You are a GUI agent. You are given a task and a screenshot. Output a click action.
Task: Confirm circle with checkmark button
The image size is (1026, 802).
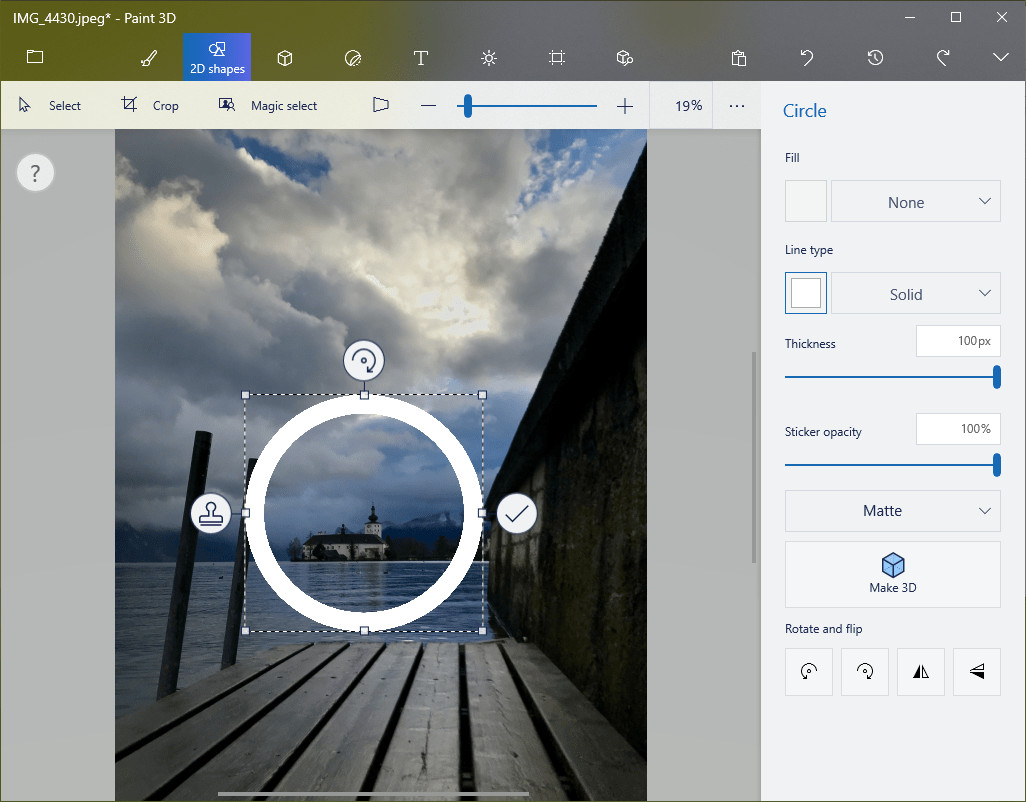(517, 514)
